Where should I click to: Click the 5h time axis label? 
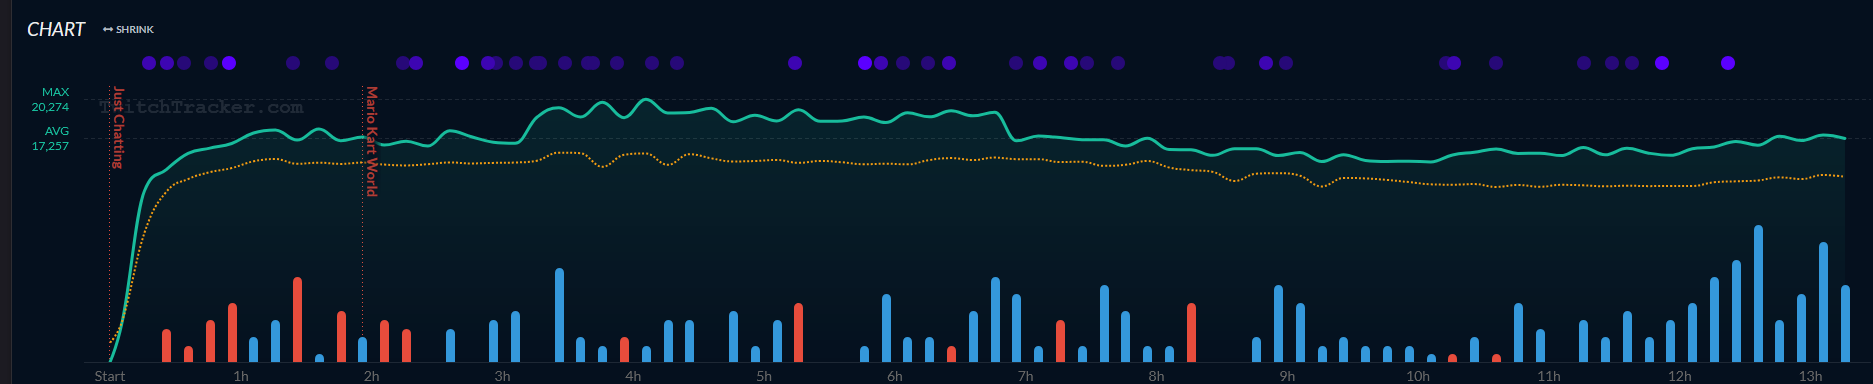(x=764, y=376)
